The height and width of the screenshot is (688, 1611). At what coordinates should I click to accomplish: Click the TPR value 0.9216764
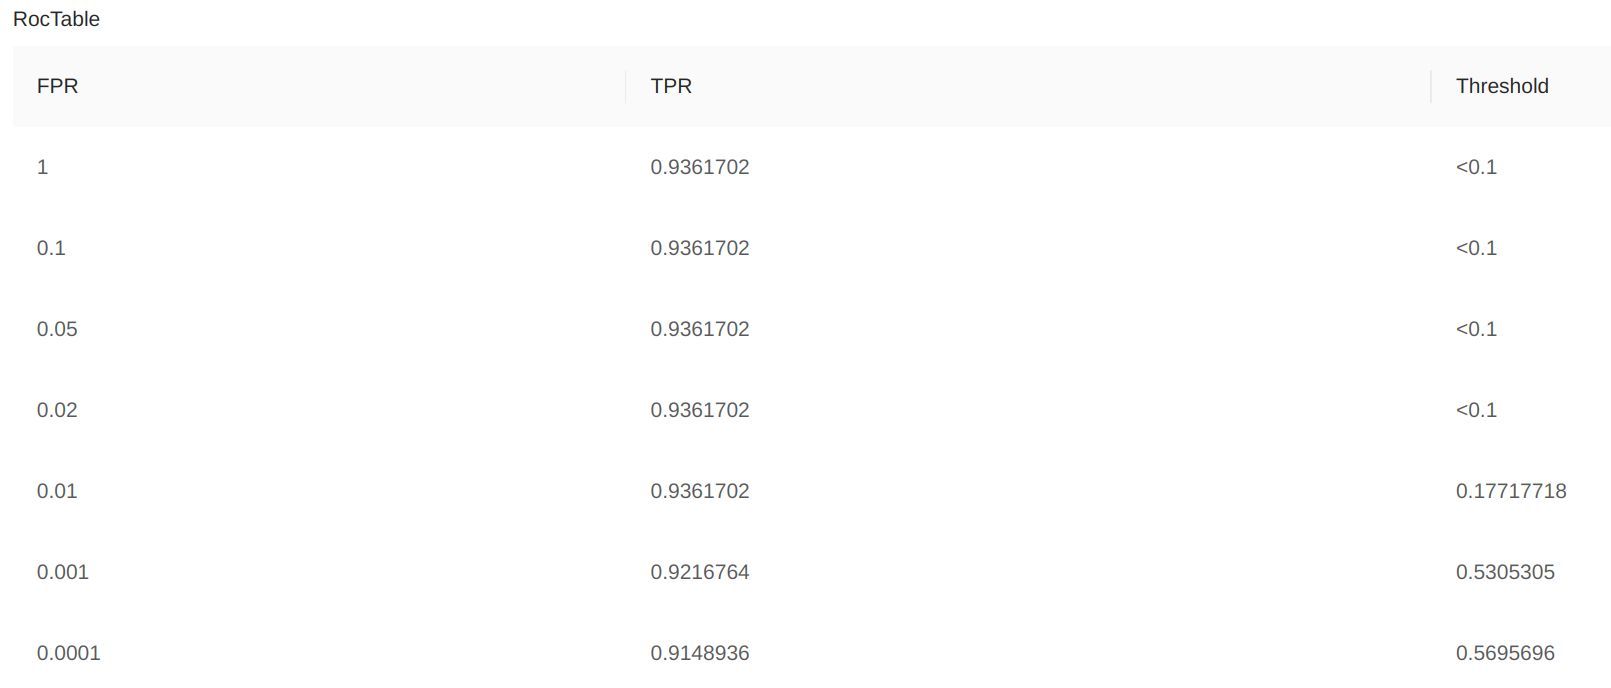click(x=699, y=572)
